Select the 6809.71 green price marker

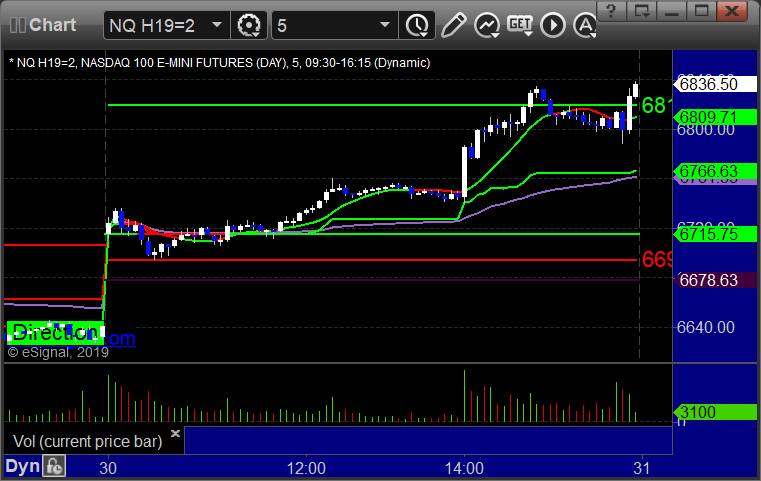715,117
